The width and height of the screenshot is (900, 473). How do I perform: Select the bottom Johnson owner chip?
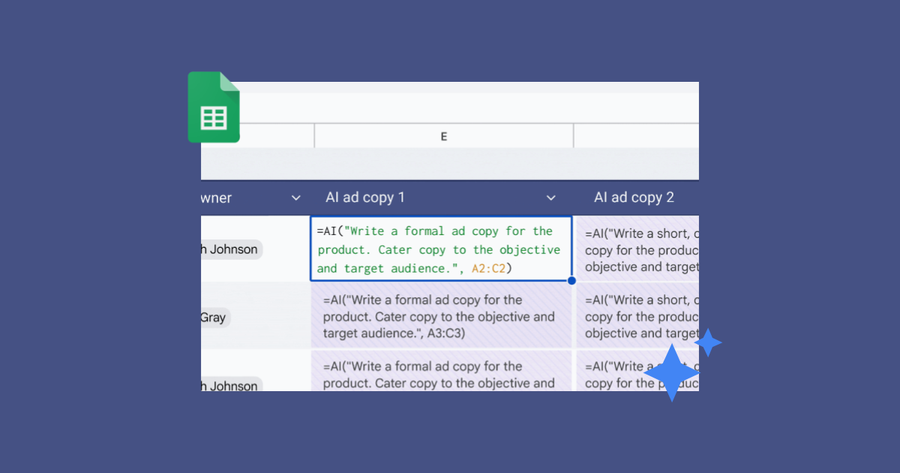(x=231, y=385)
